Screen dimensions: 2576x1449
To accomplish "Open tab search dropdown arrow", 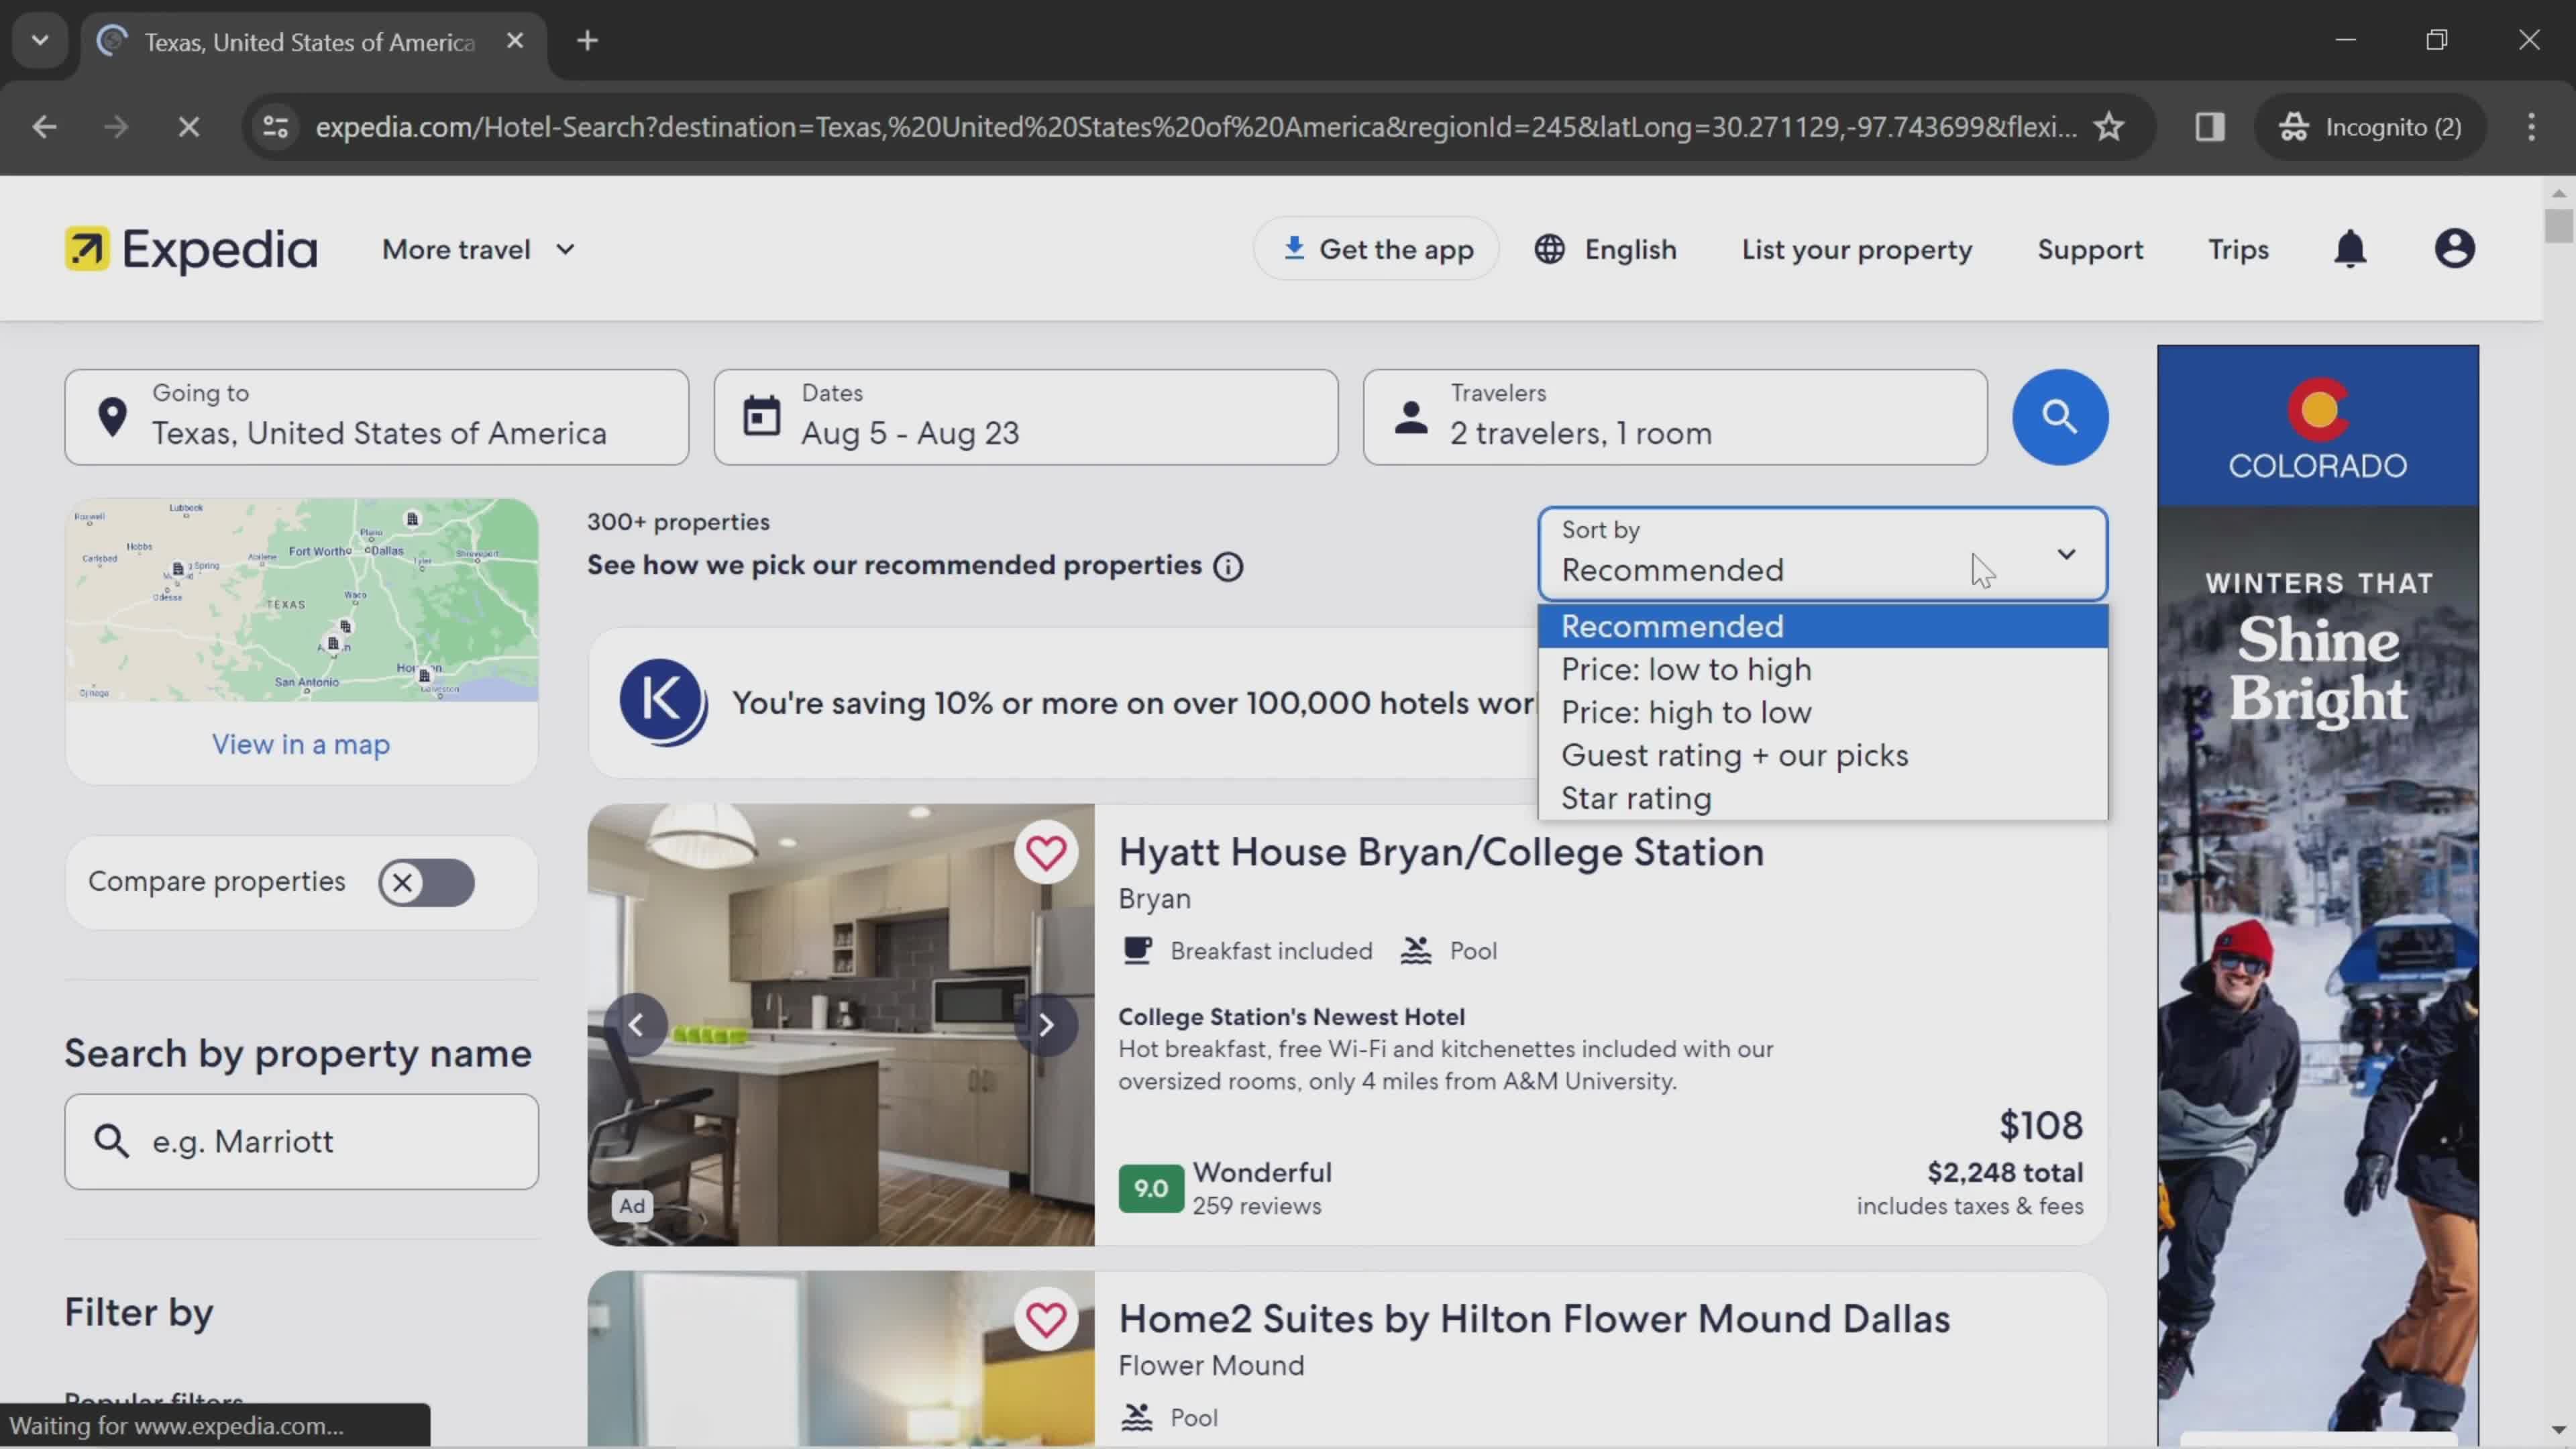I will pos(40,41).
